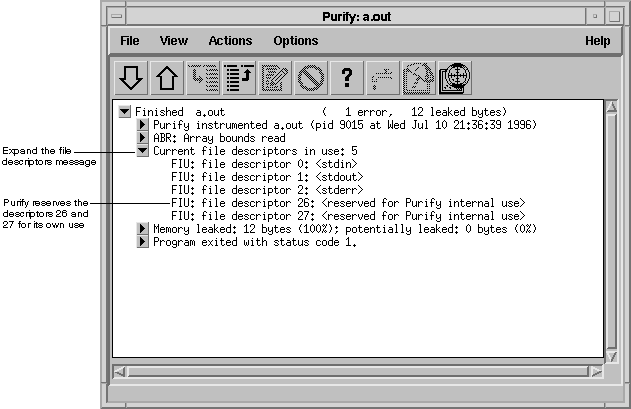Select FIU file descriptor 1 stdout row

coord(267,177)
